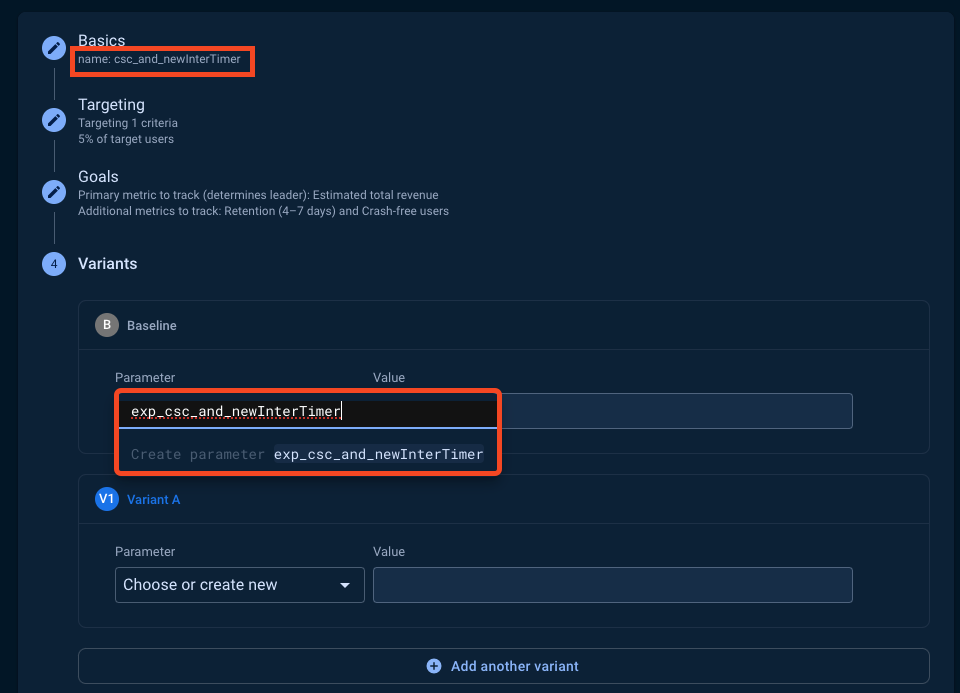
Task: Click '5% of target users' text
Action: click(126, 139)
